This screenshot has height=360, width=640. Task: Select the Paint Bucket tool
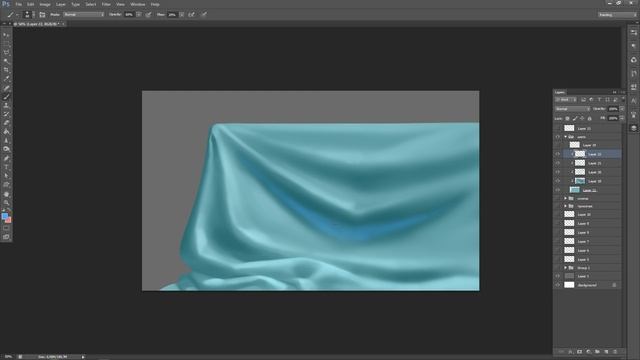(x=6, y=132)
